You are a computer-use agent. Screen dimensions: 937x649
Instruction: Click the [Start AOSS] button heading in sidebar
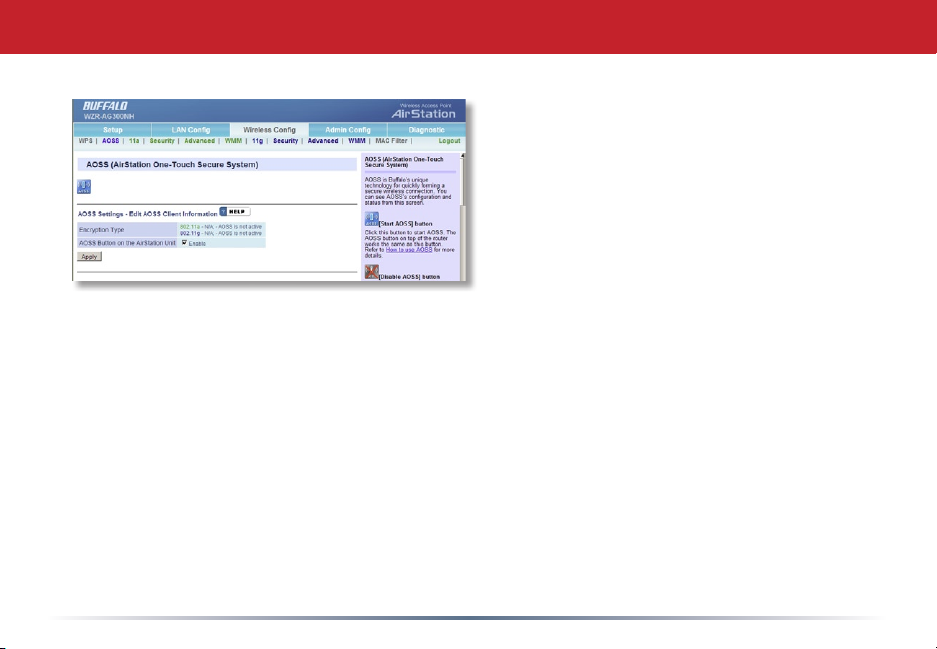[406, 224]
